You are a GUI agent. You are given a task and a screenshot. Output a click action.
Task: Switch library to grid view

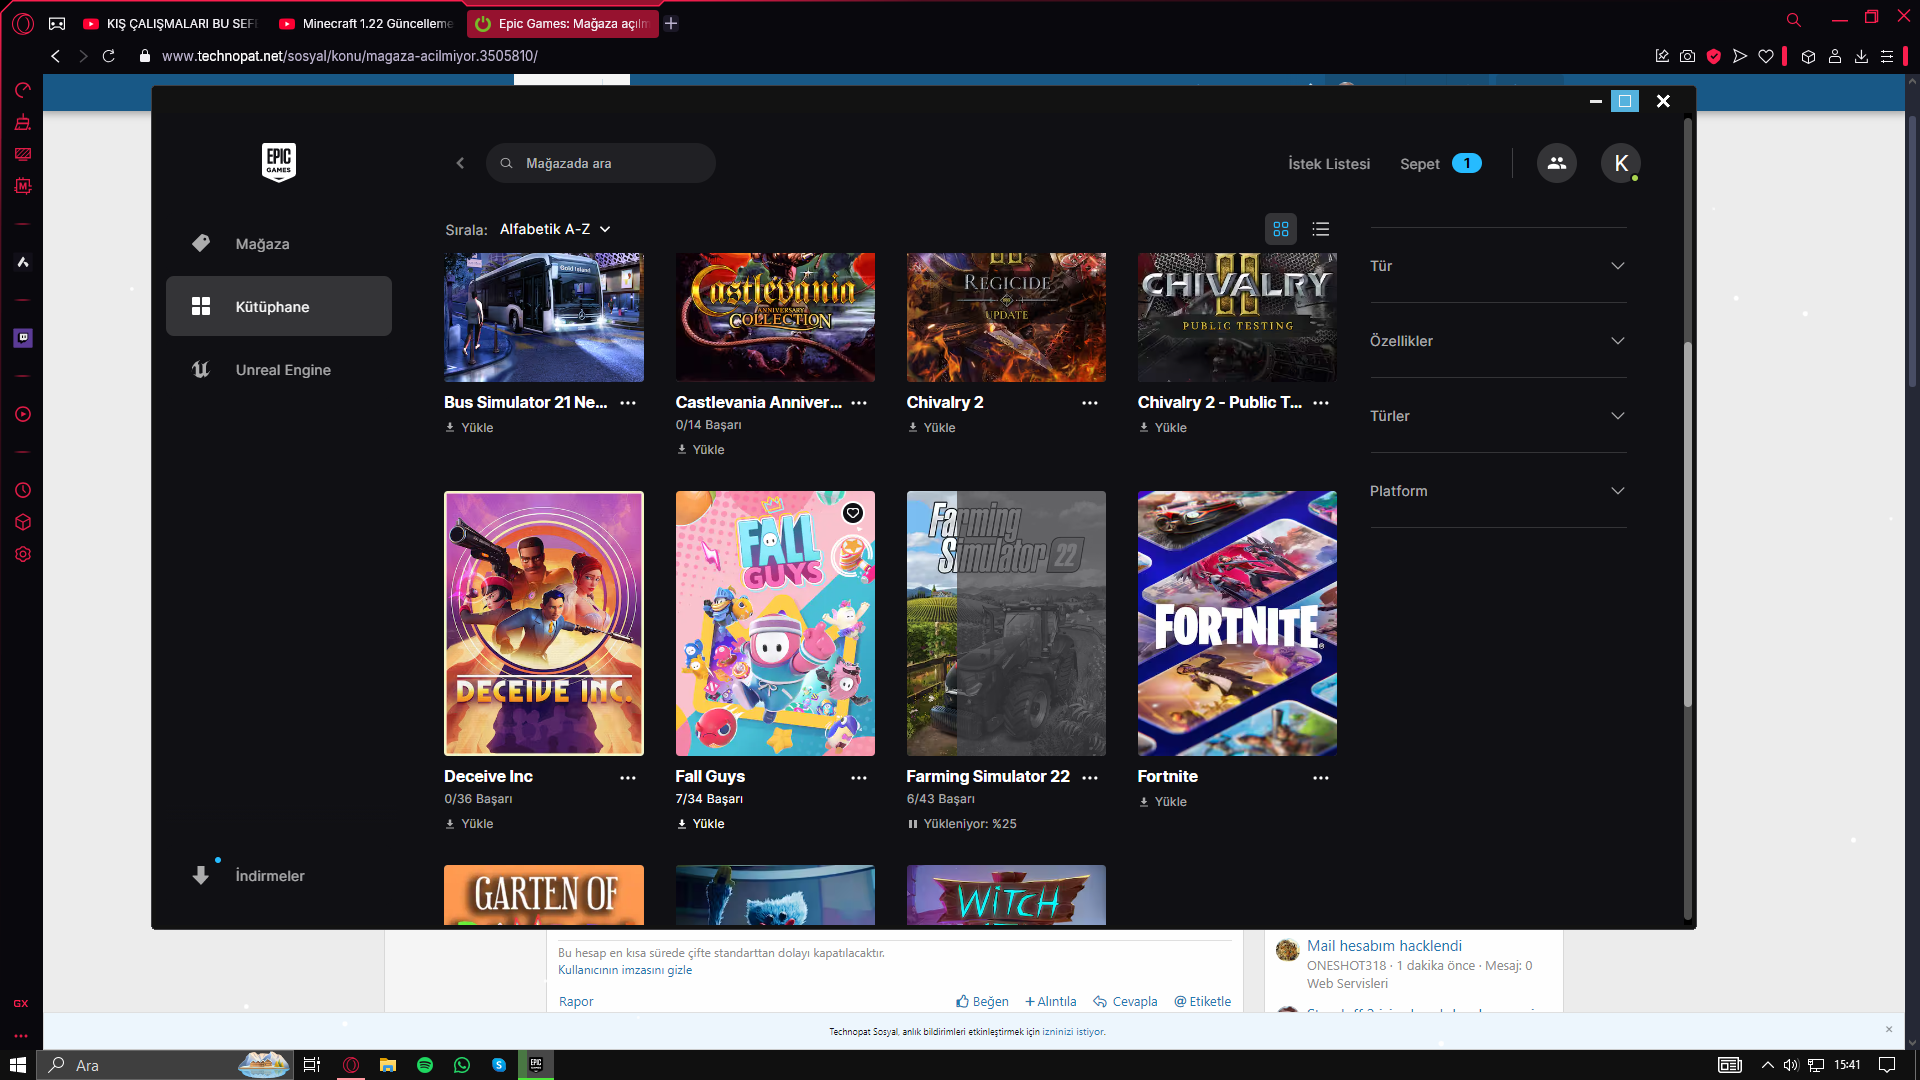(1280, 229)
